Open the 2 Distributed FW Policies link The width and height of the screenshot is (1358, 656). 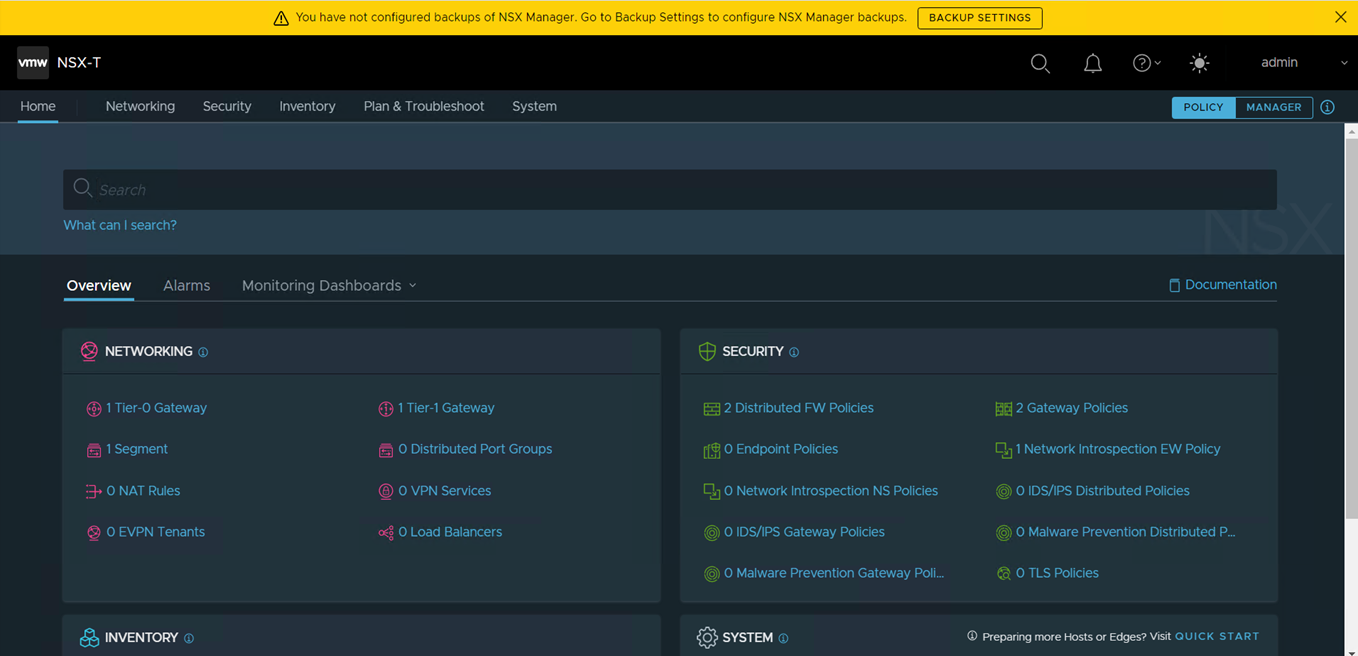[x=798, y=408]
